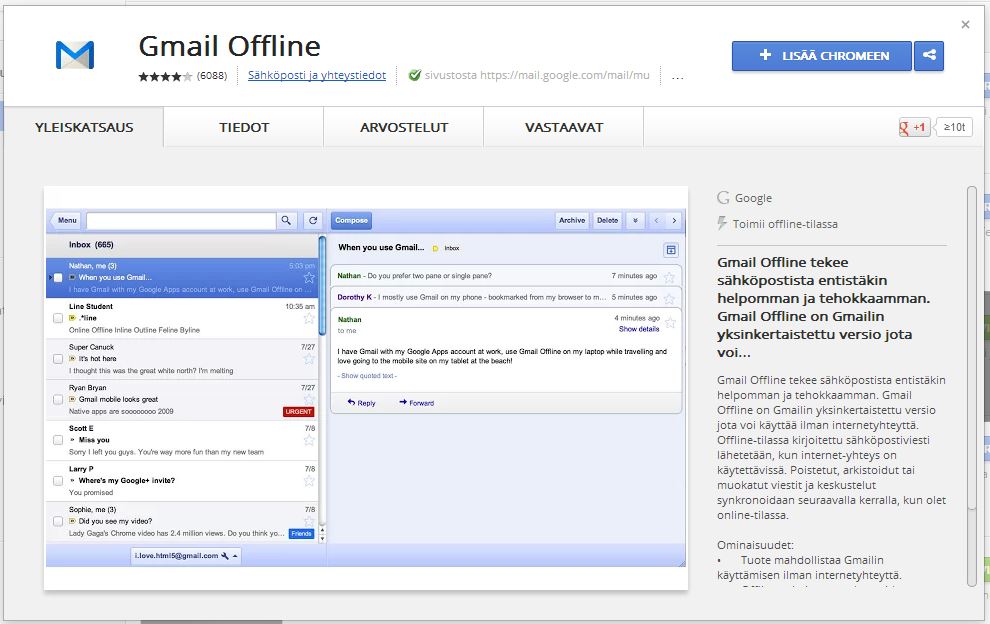Star the Line Student email
The width and height of the screenshot is (990, 624).
(309, 319)
